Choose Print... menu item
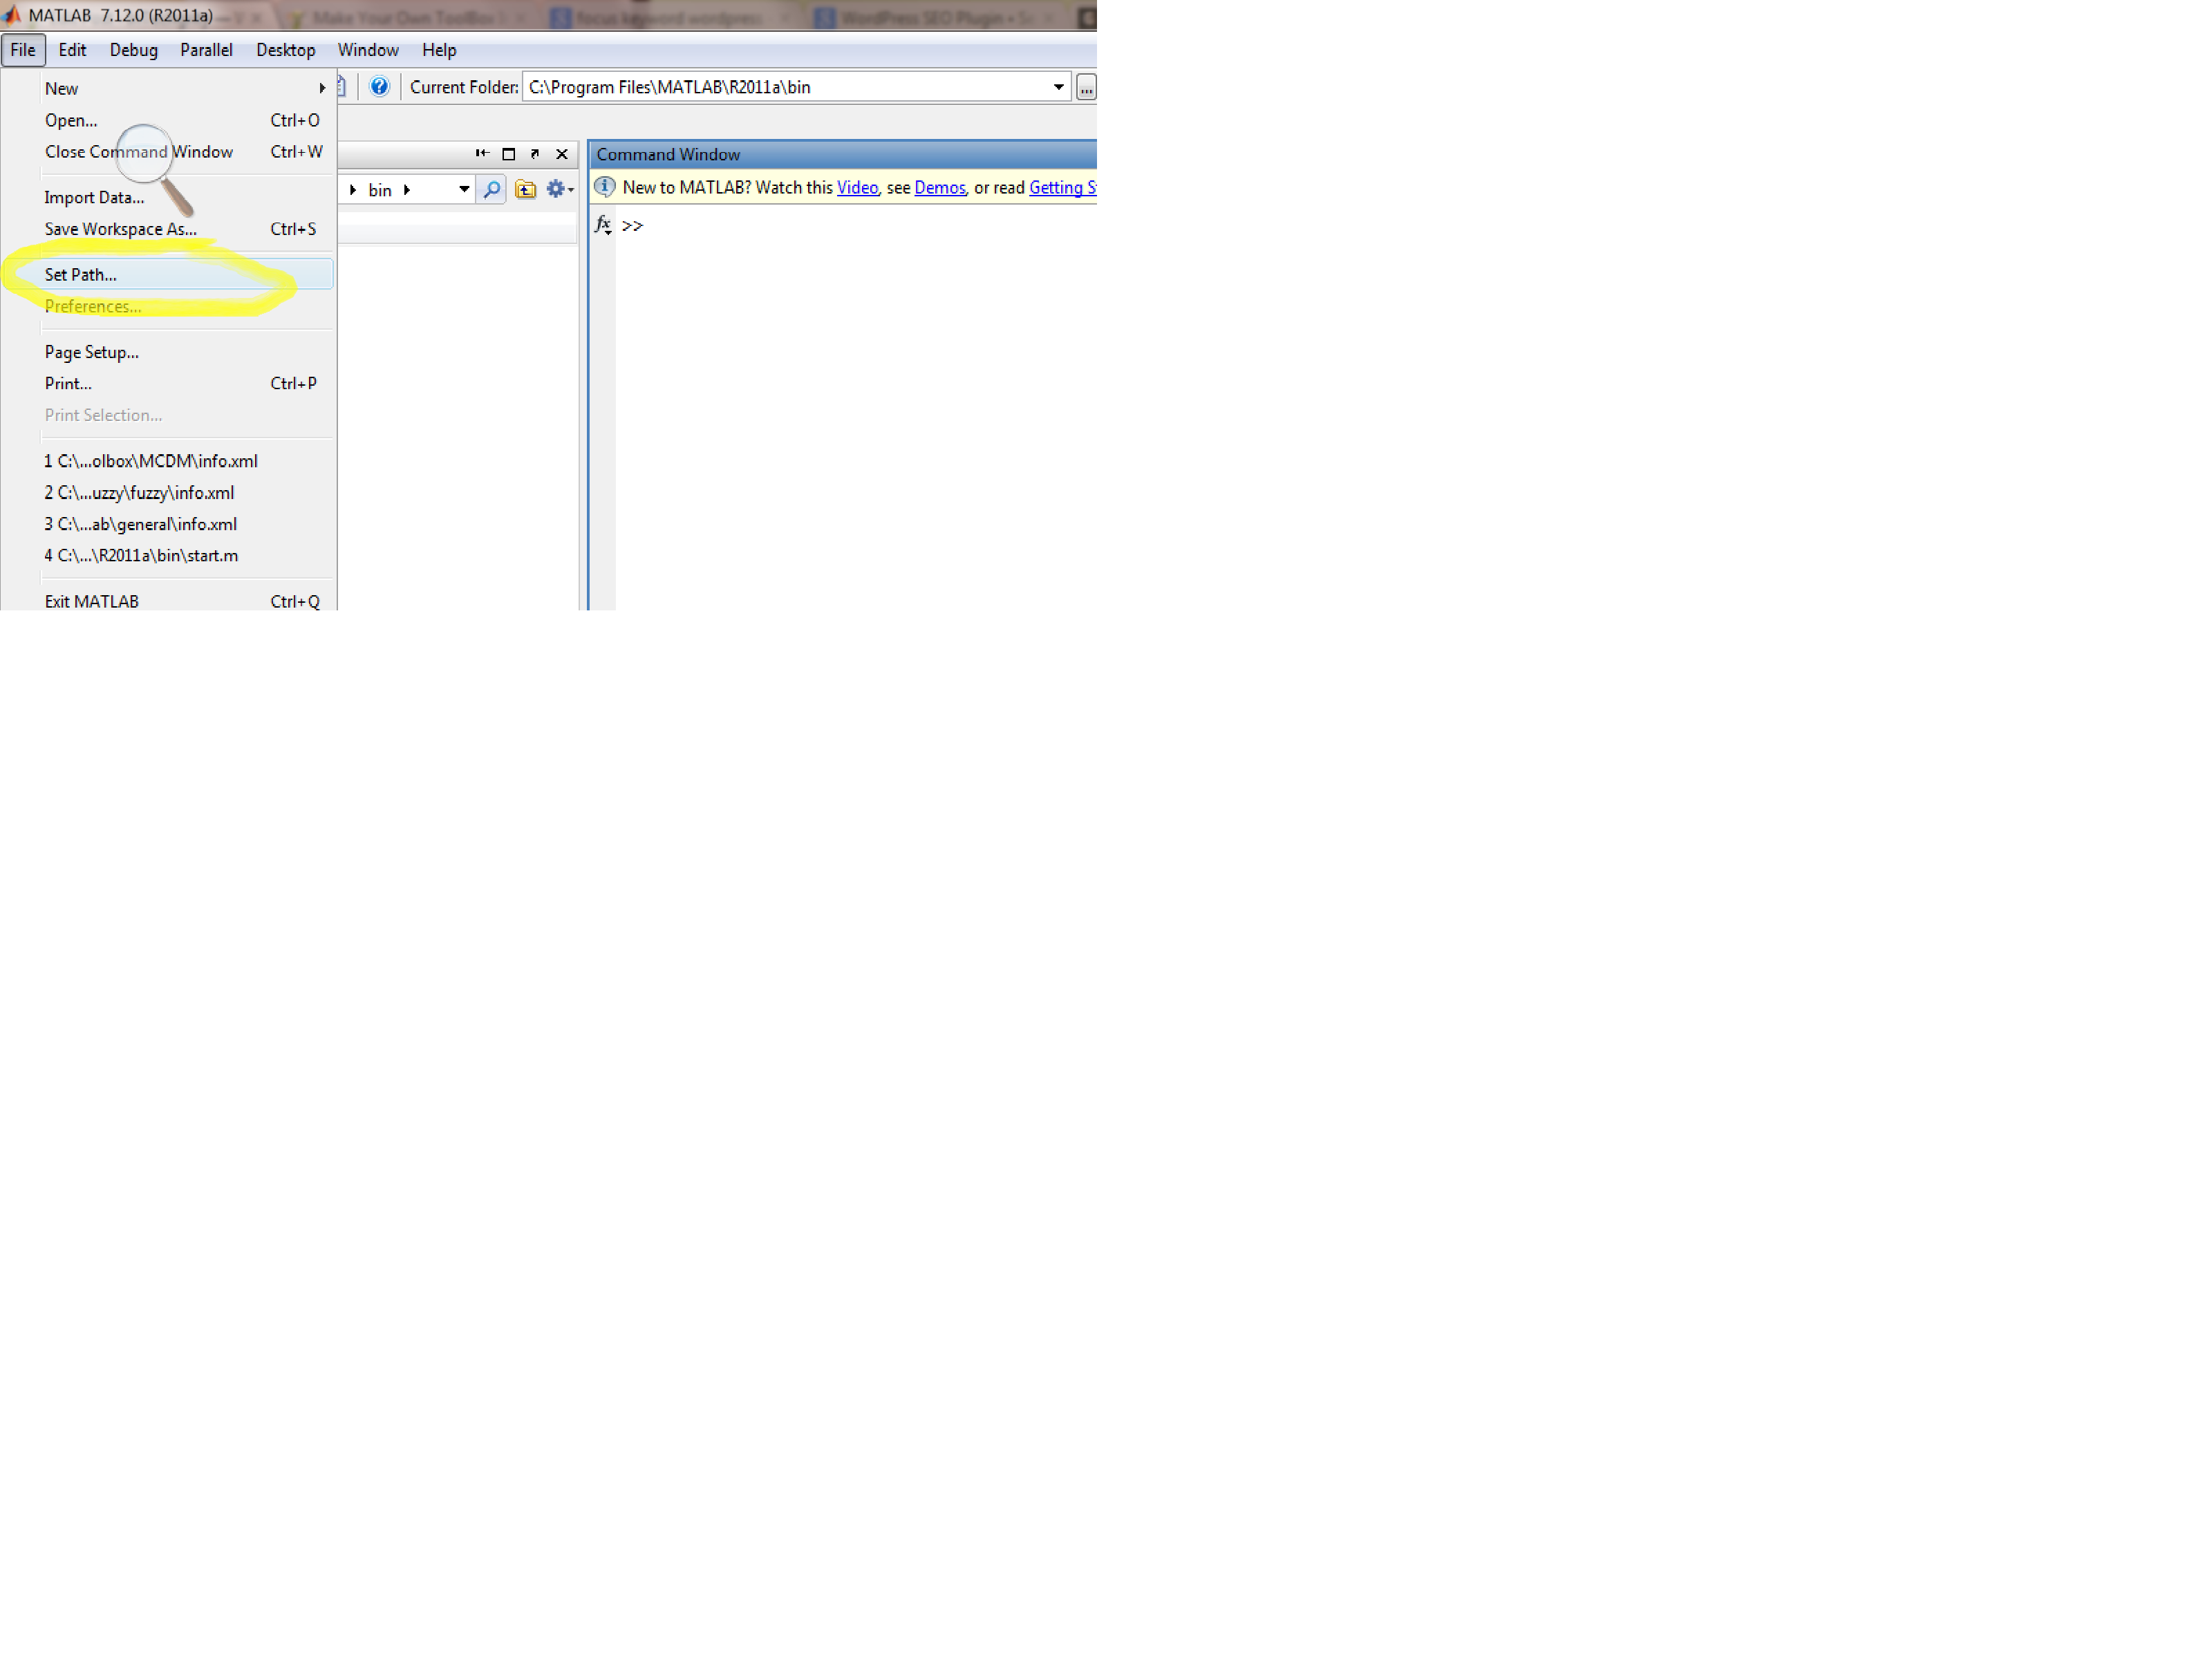 (x=186, y=383)
